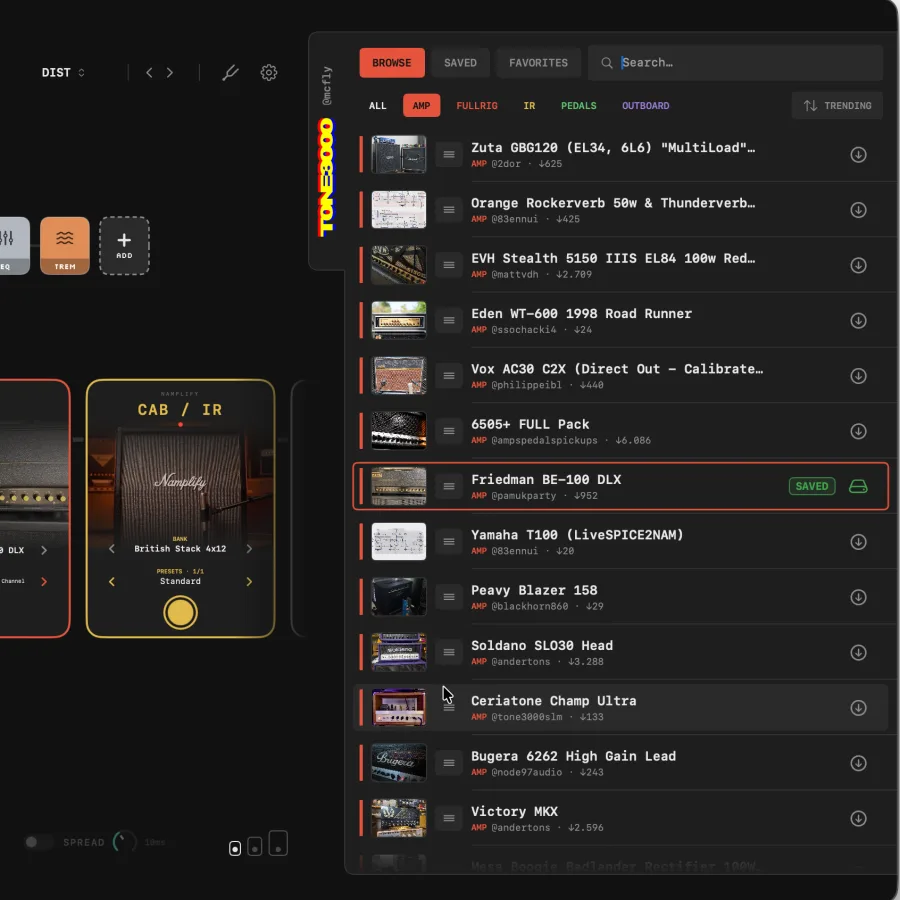The width and height of the screenshot is (900, 900).
Task: Open Victory MKX list menu icon
Action: [x=449, y=818]
